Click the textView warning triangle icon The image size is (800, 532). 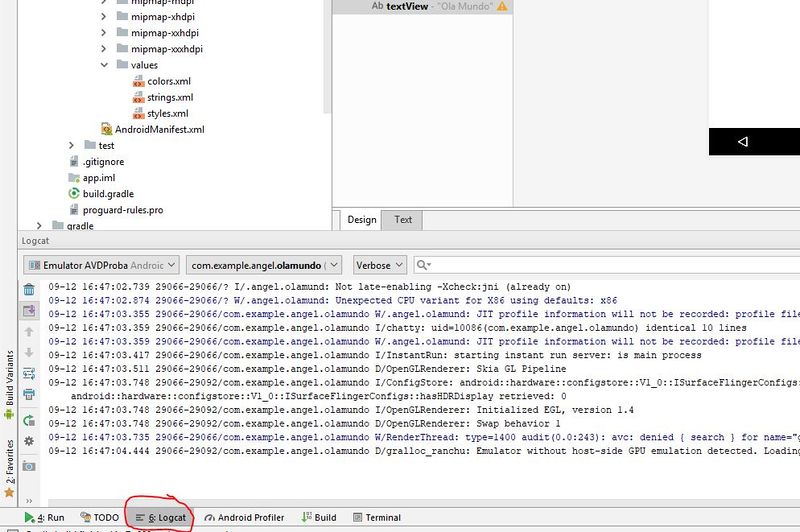point(502,7)
